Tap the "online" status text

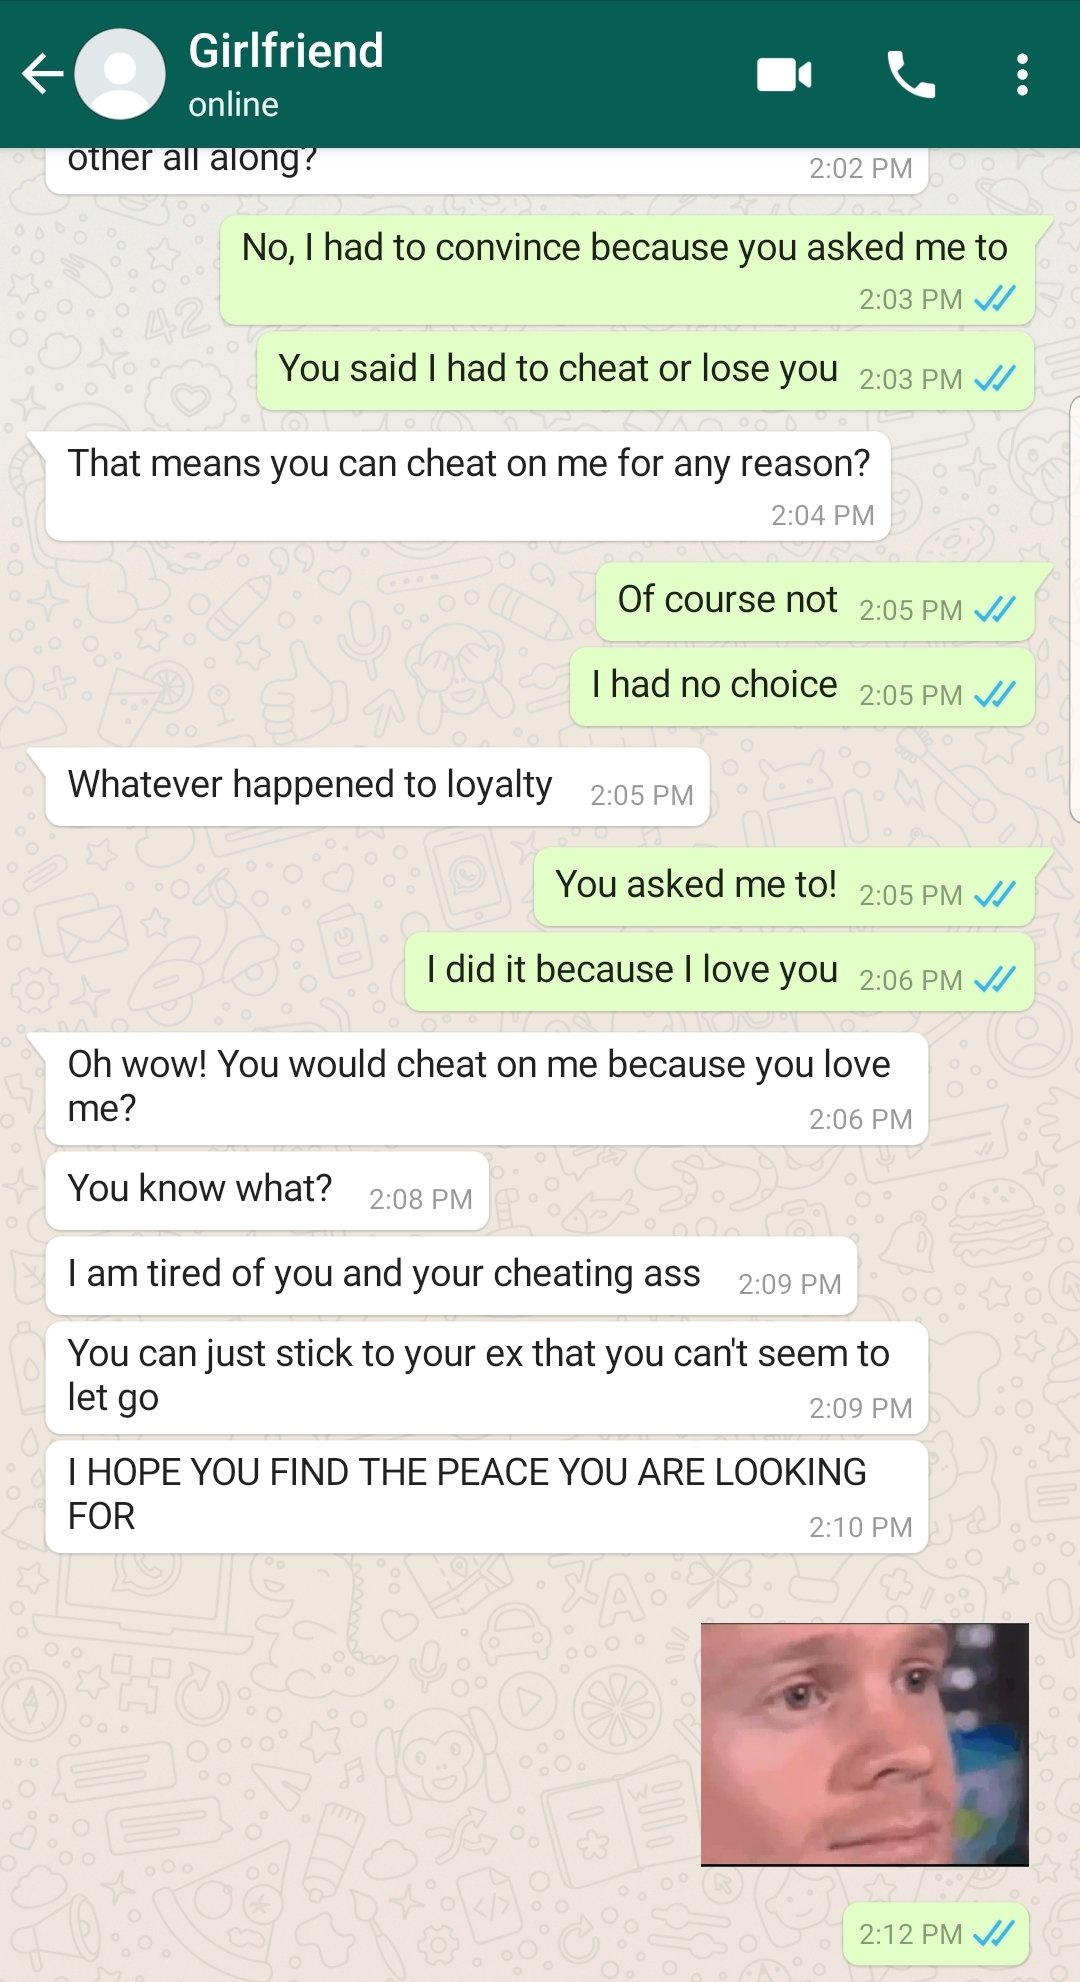[233, 105]
